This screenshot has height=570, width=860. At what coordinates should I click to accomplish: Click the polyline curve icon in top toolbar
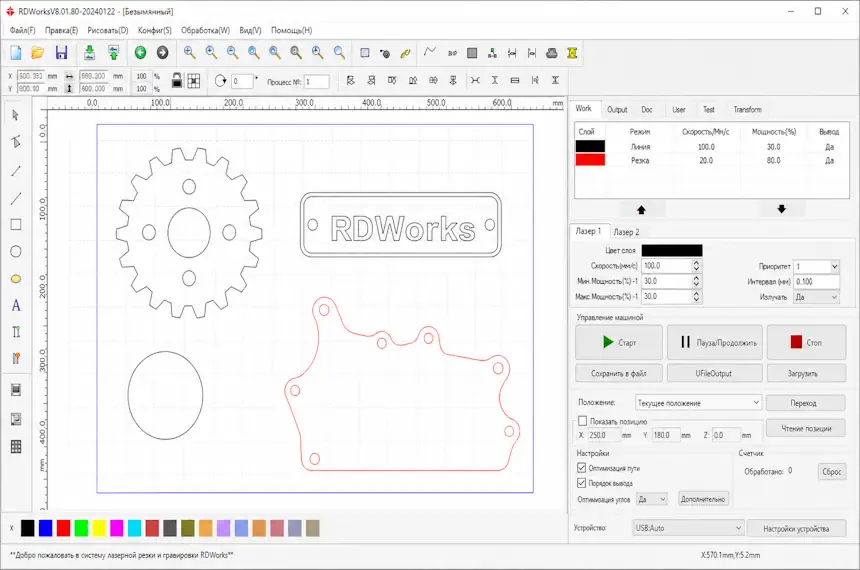430,53
